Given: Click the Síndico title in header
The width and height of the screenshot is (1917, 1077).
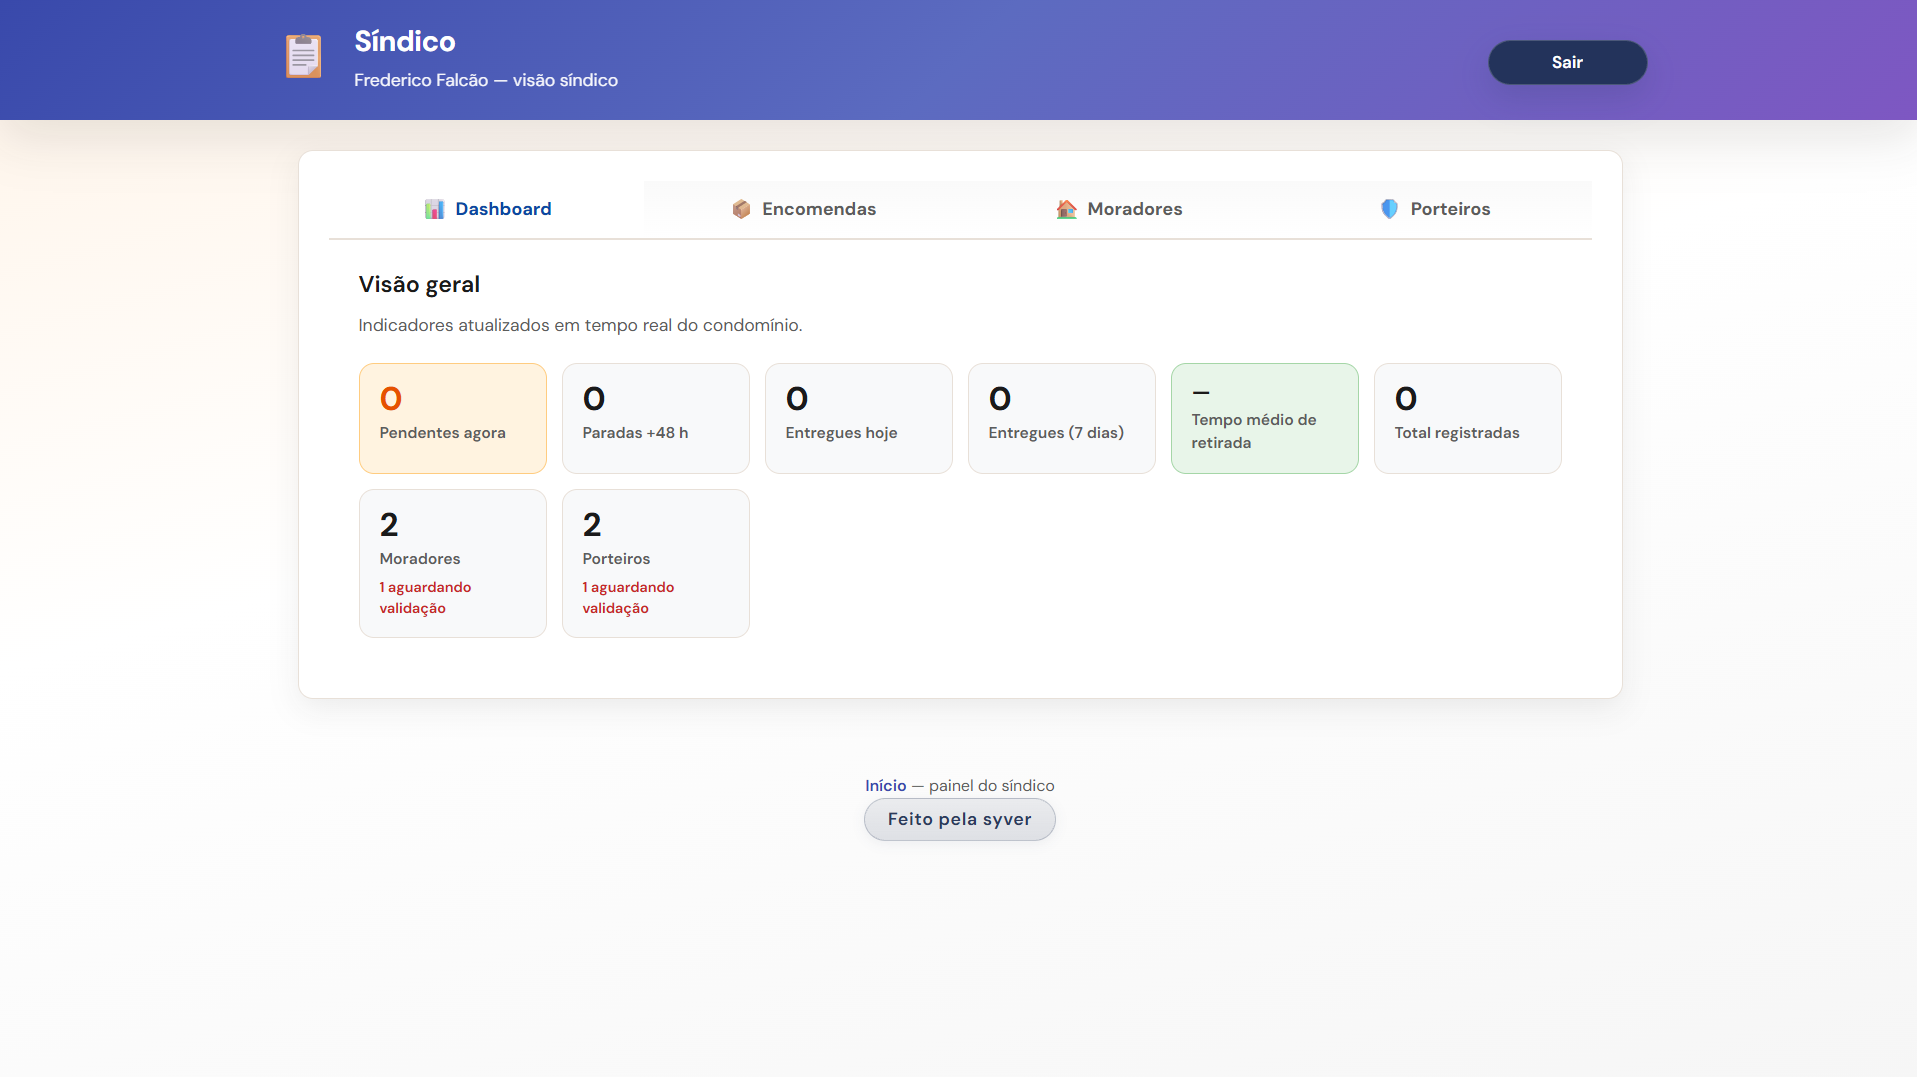Looking at the screenshot, I should pyautogui.click(x=405, y=41).
